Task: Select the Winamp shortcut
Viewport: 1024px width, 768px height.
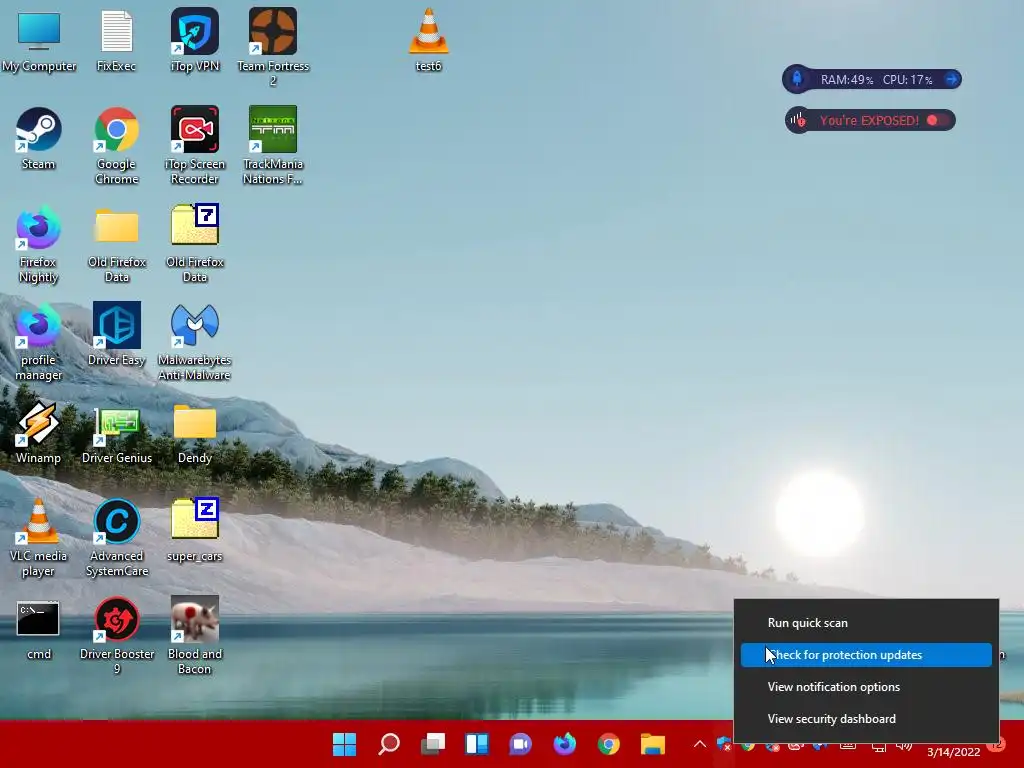Action: [x=39, y=432]
